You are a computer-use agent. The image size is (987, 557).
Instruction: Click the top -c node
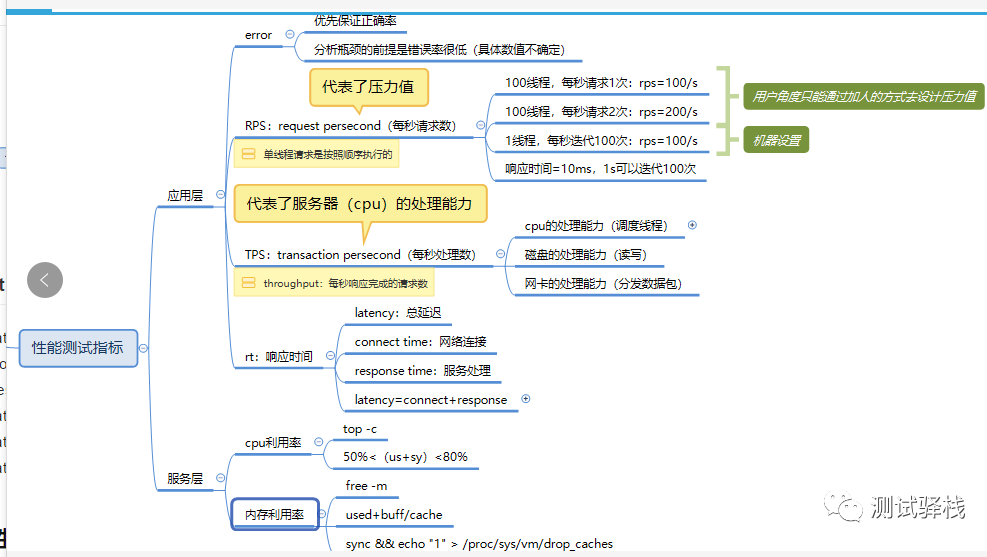pos(360,429)
